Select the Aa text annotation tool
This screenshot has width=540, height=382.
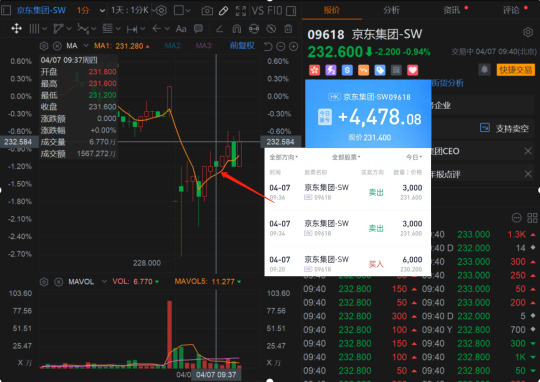(181, 29)
